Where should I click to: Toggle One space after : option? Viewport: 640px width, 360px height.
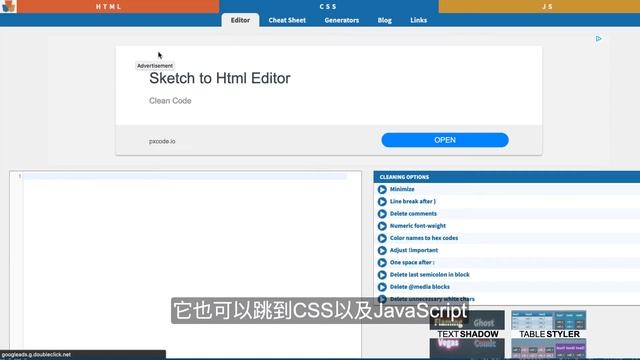pos(382,263)
